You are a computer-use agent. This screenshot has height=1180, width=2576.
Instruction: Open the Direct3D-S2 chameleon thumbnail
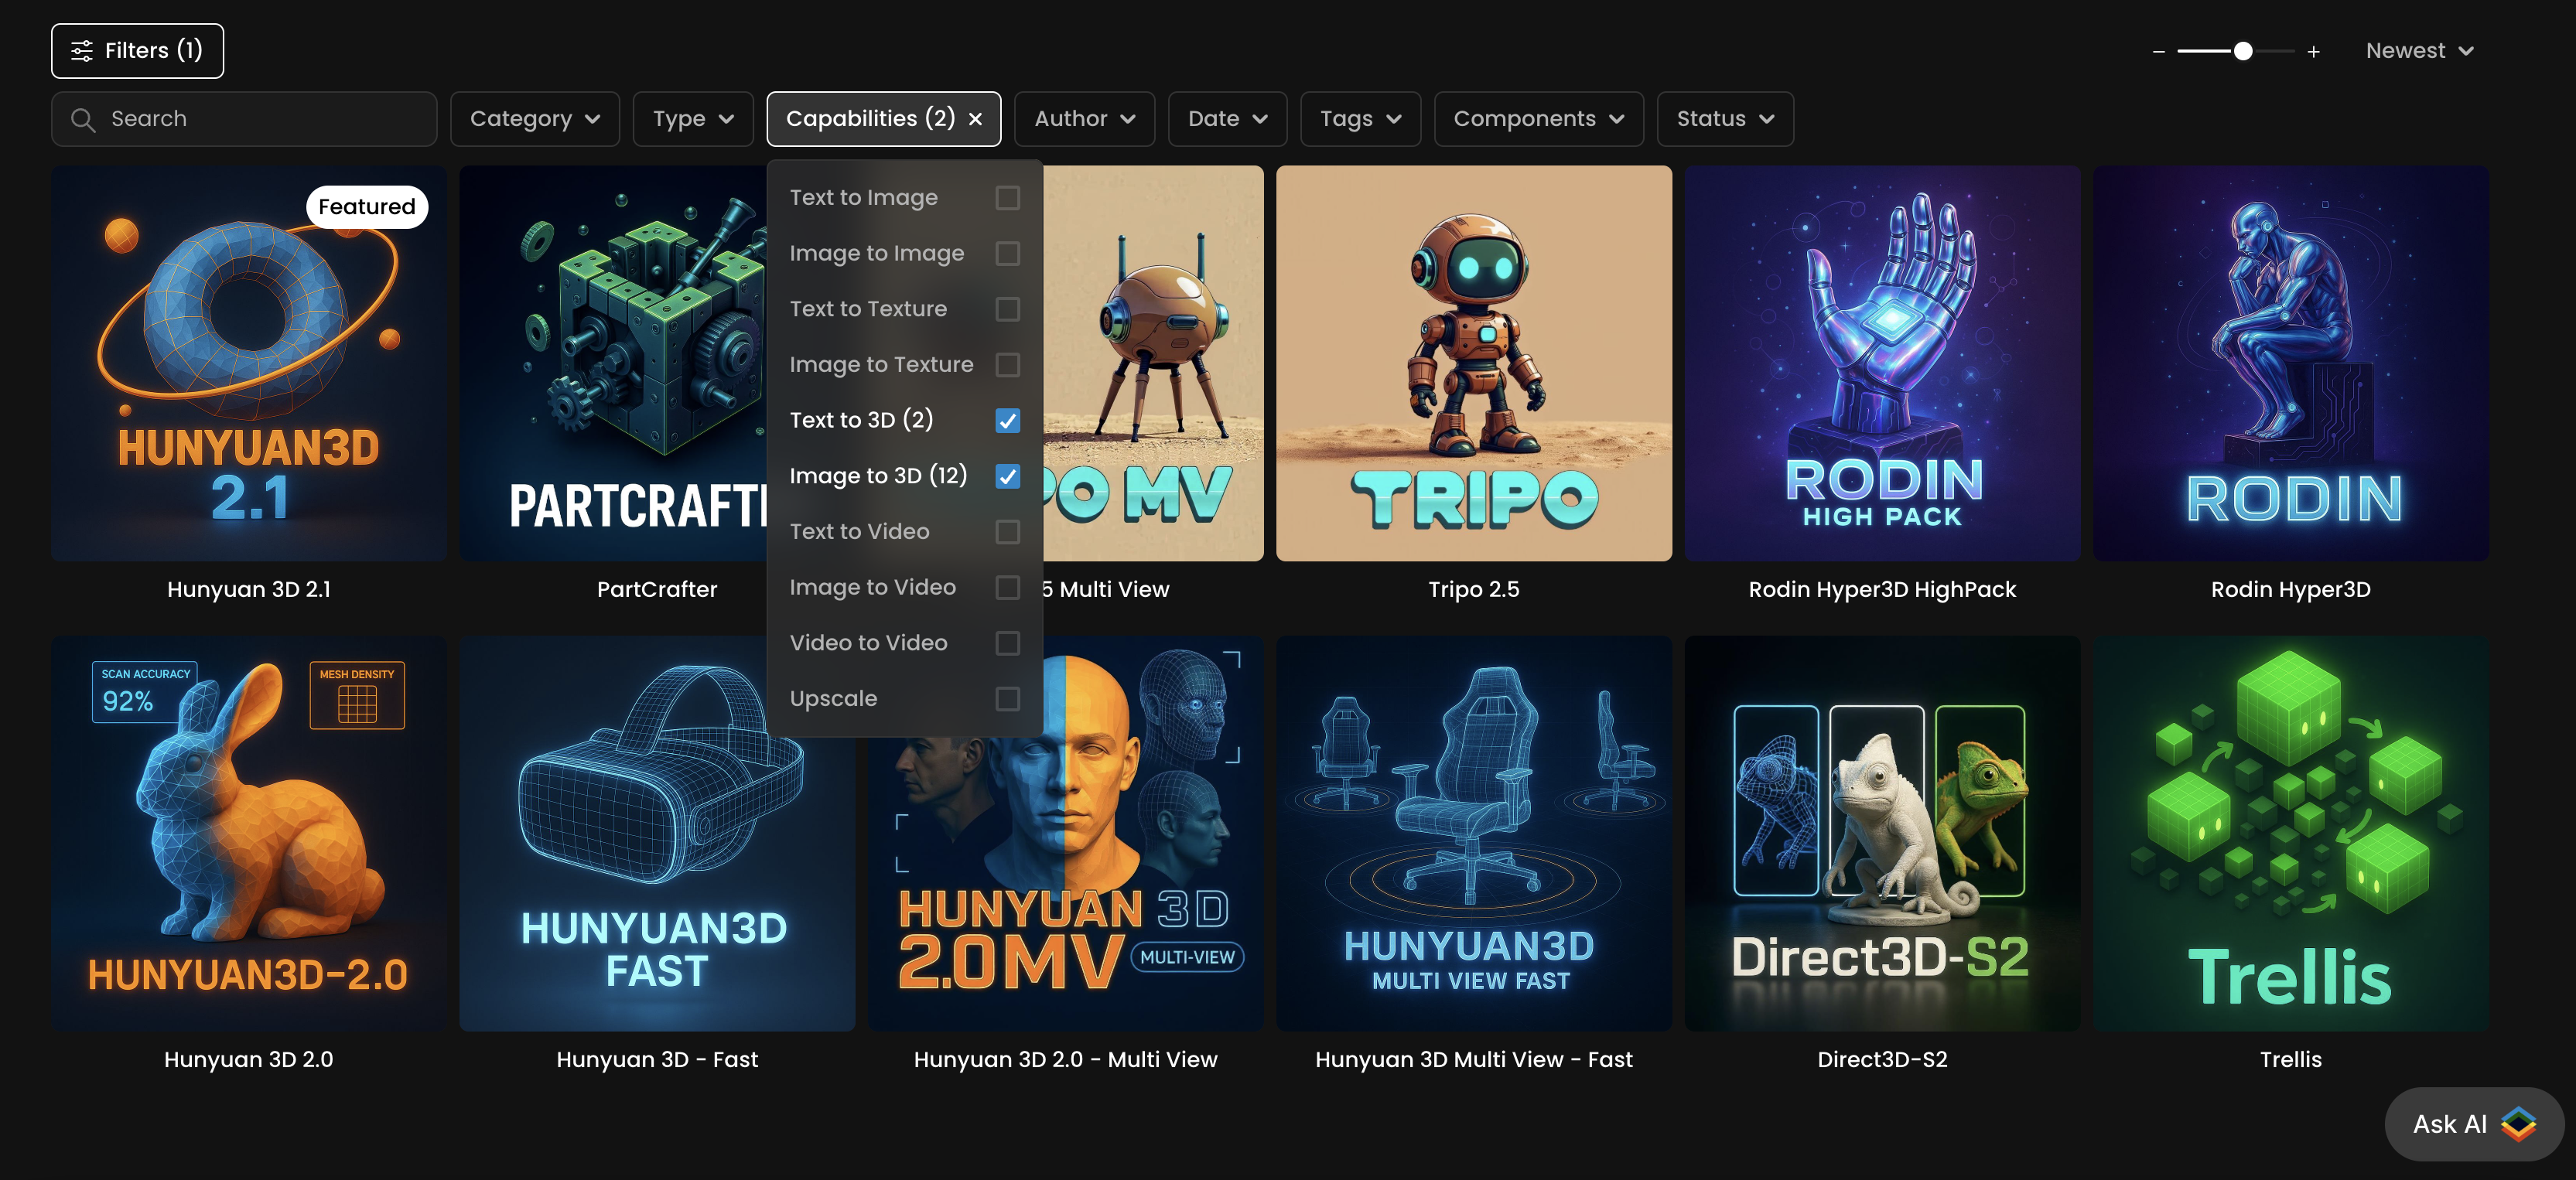tap(1882, 833)
